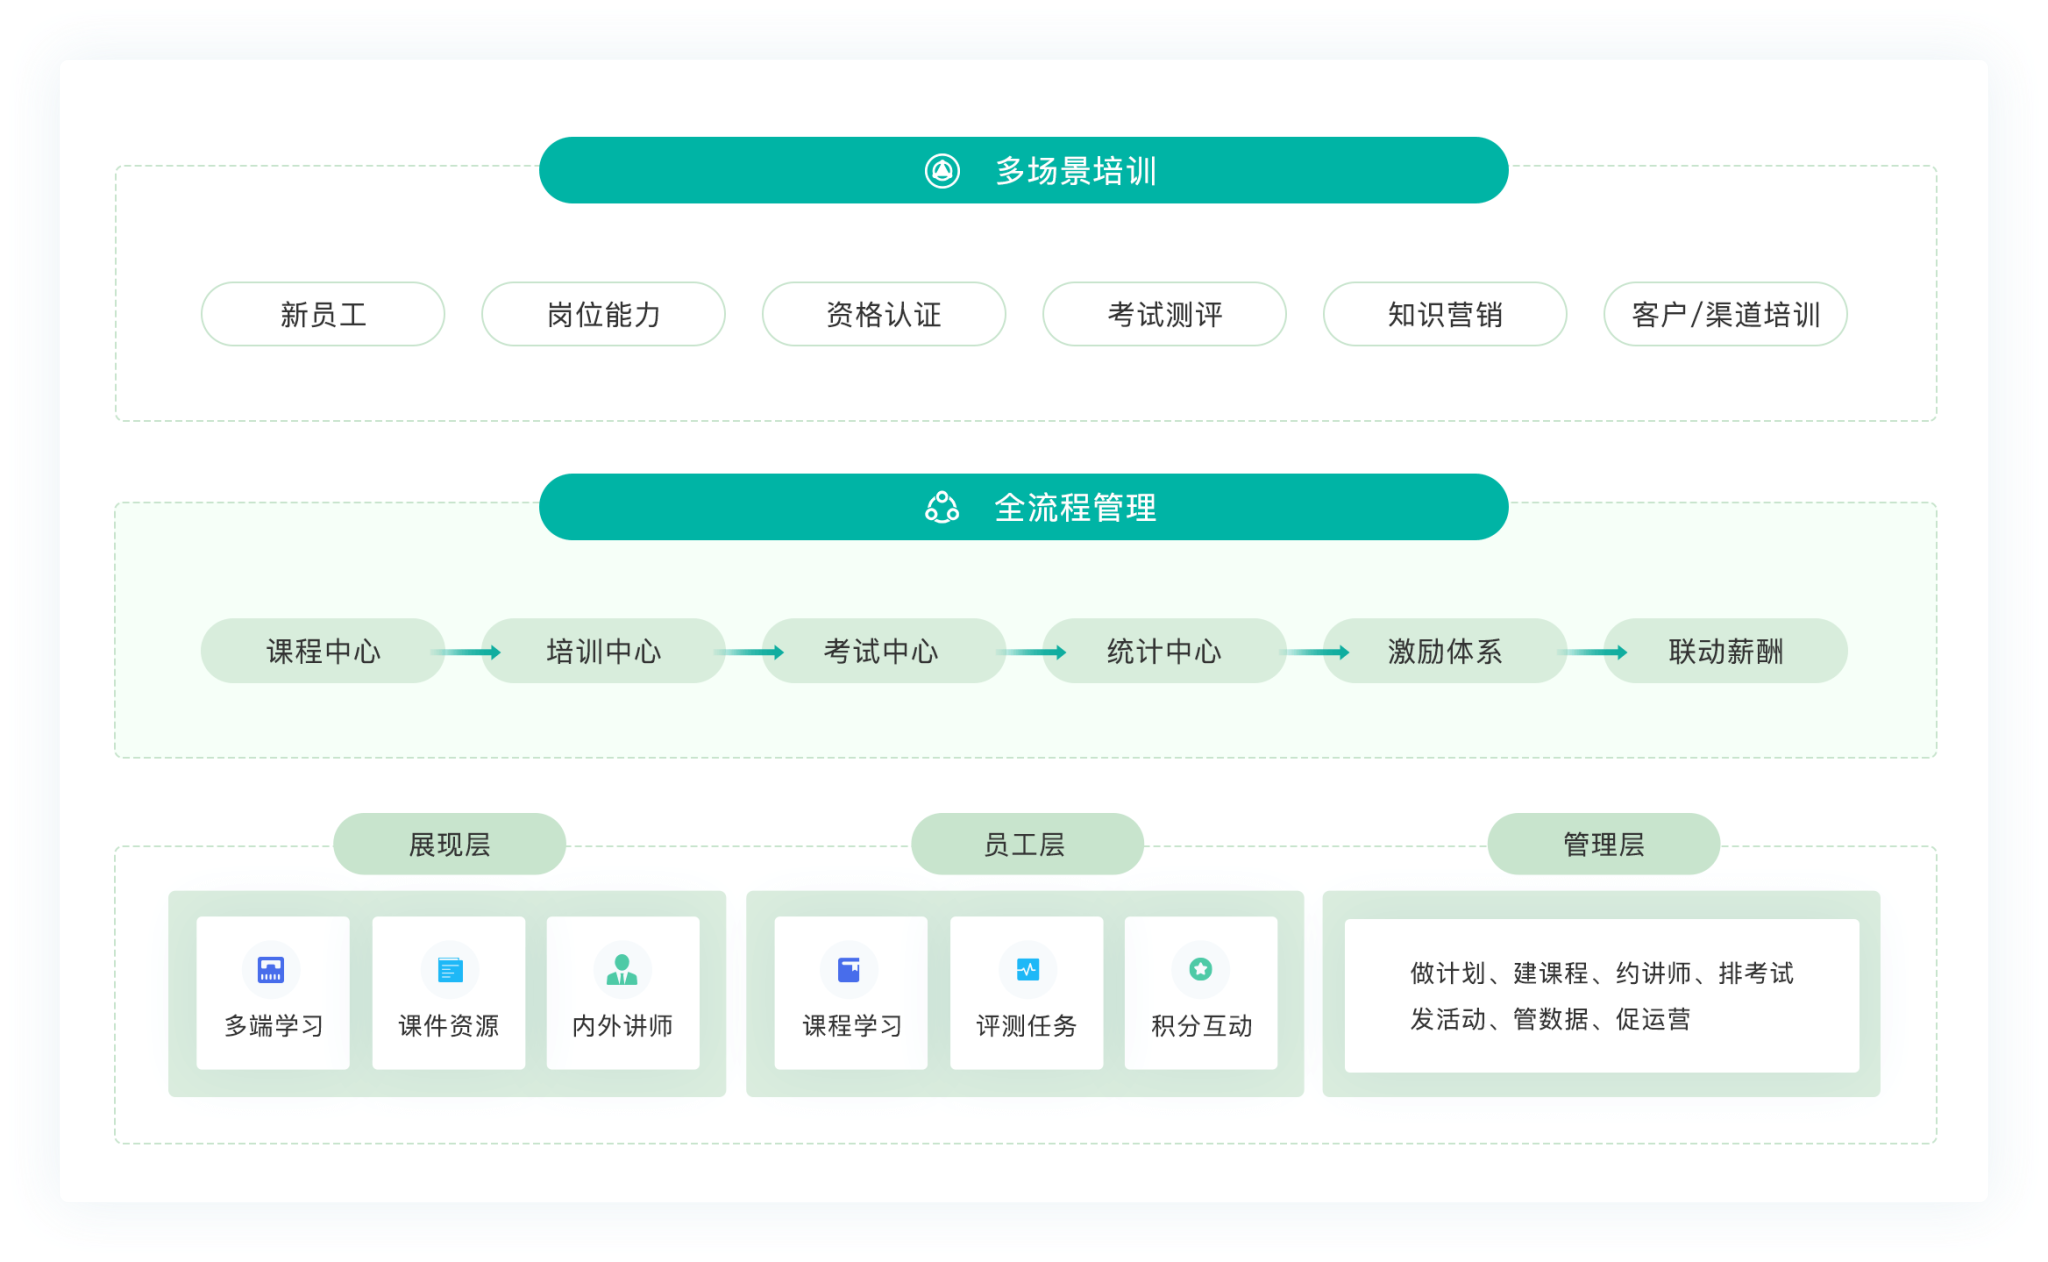The height and width of the screenshot is (1262, 2048).
Task: Click the 课程学习 book icon
Action: [849, 969]
